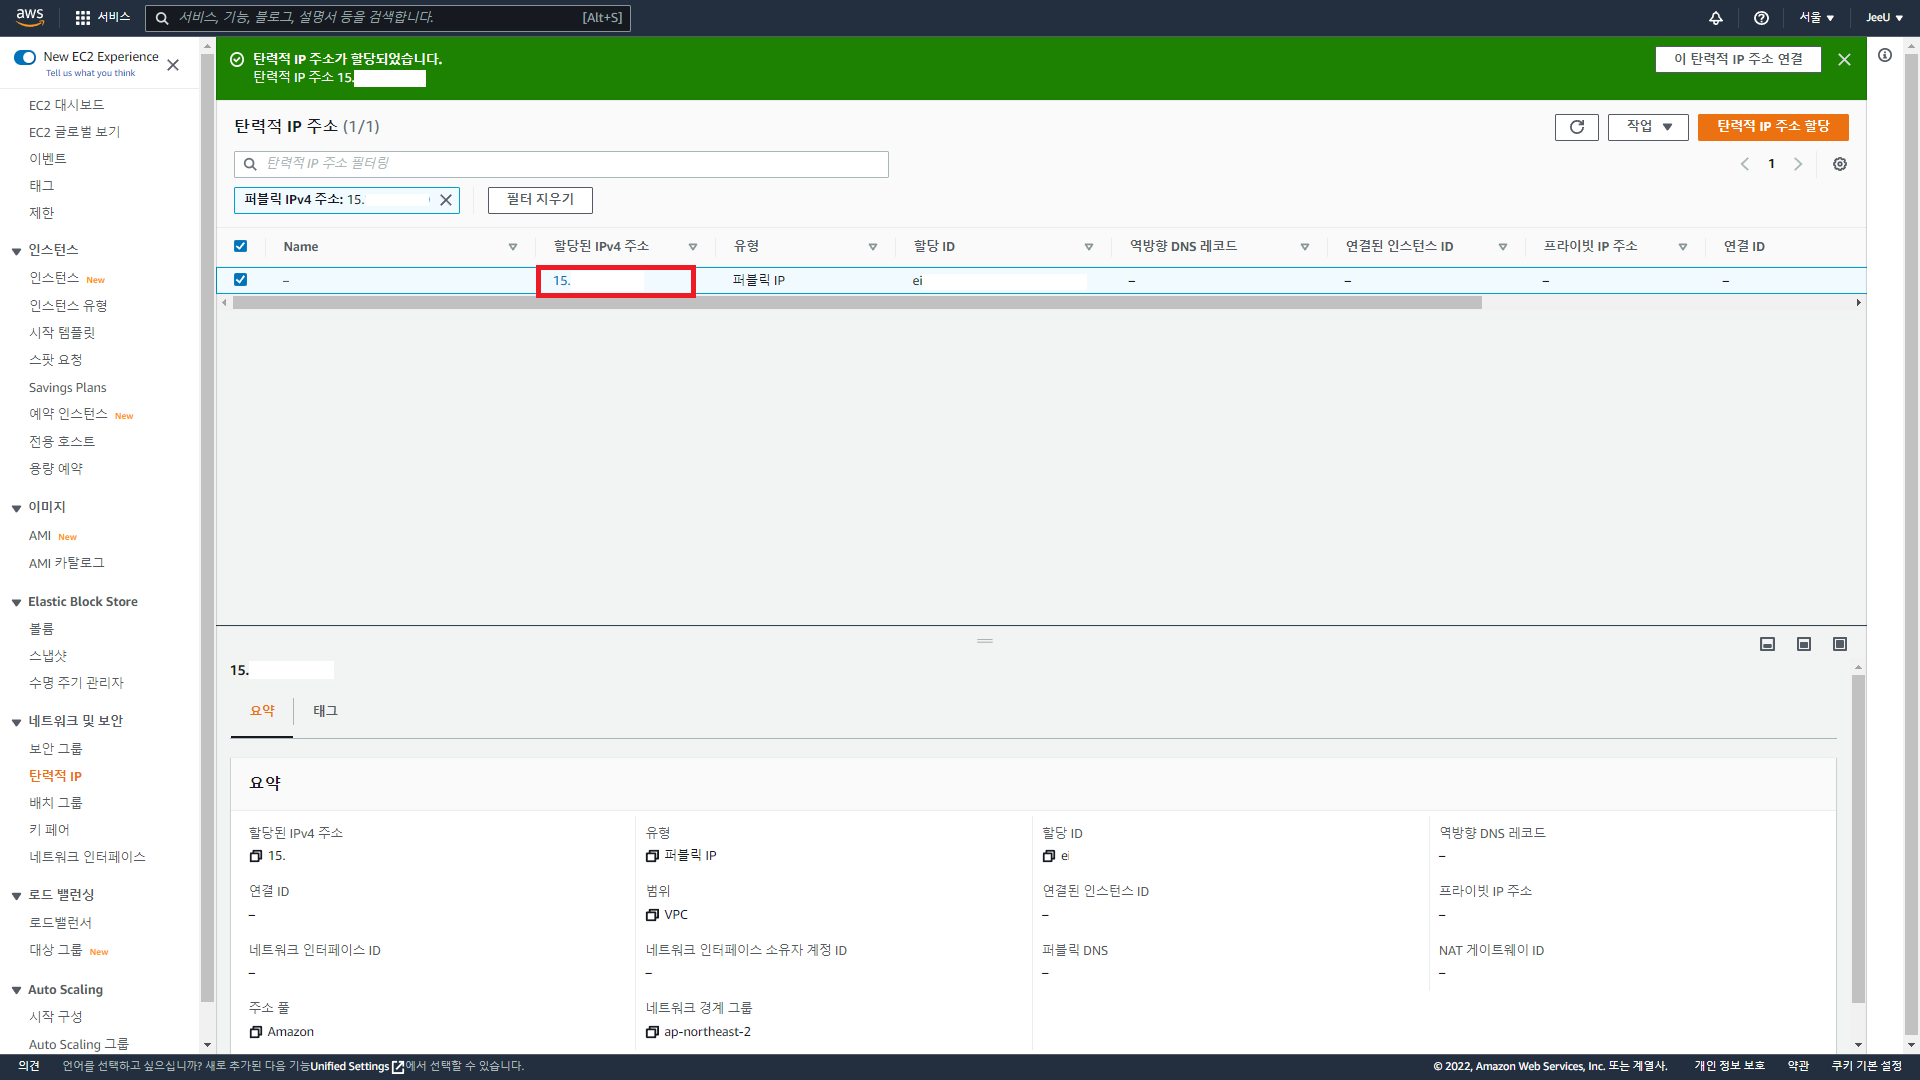
Task: Deselect the elastic IP row checkbox
Action: (x=240, y=280)
